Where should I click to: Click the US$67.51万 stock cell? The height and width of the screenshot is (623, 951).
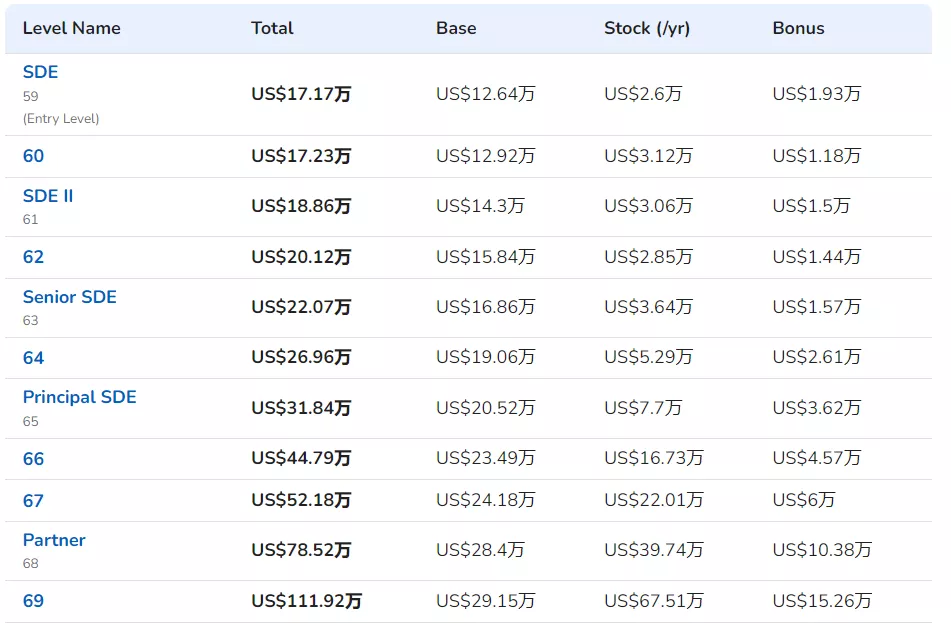(x=654, y=601)
